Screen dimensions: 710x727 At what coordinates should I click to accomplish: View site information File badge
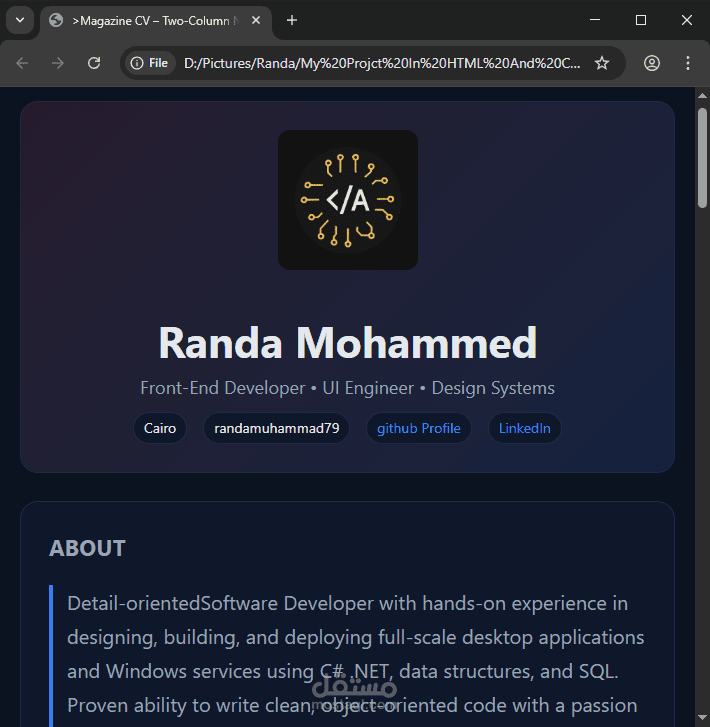tap(149, 63)
